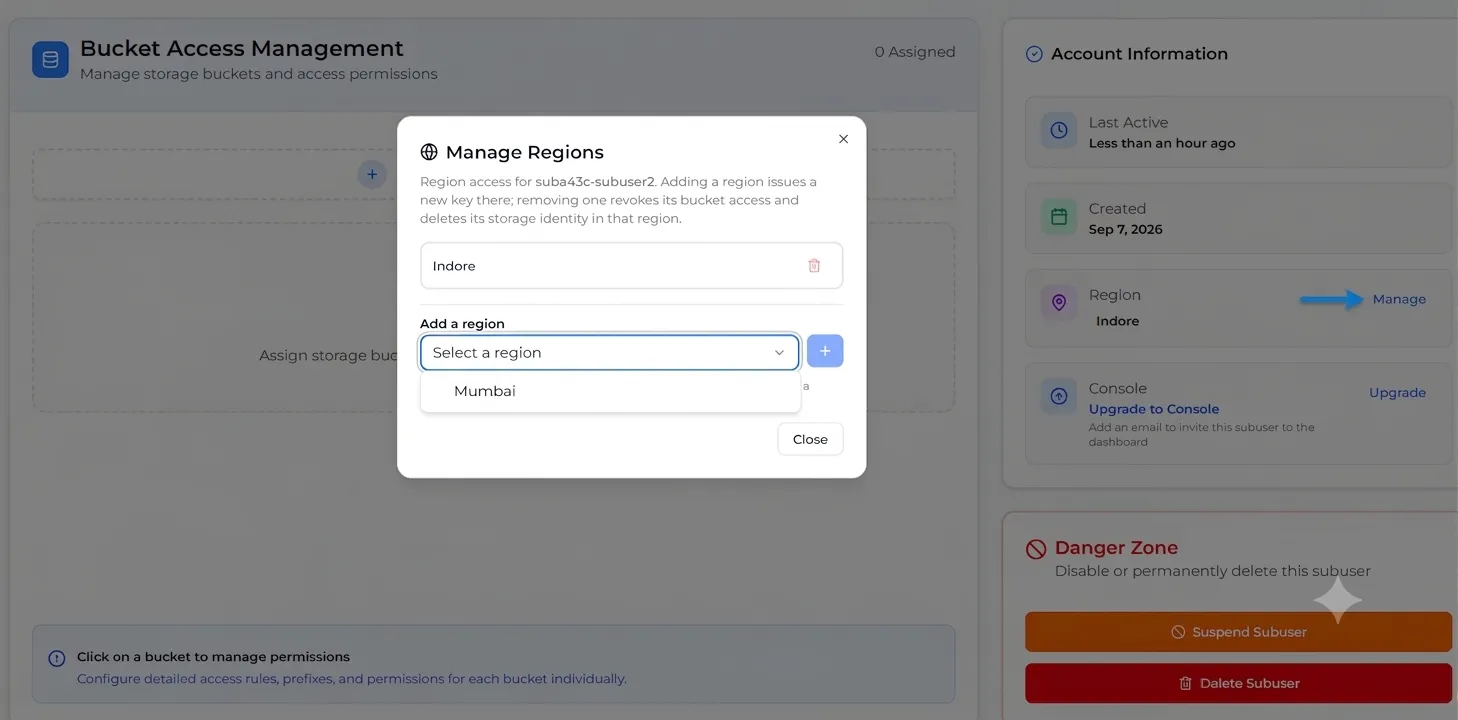Click the Bucket Access Management database icon

tap(50, 59)
